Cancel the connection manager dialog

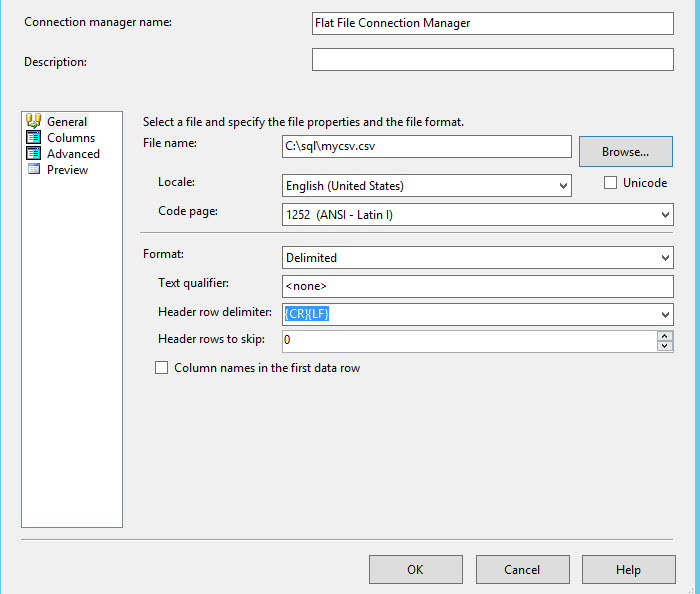(522, 570)
